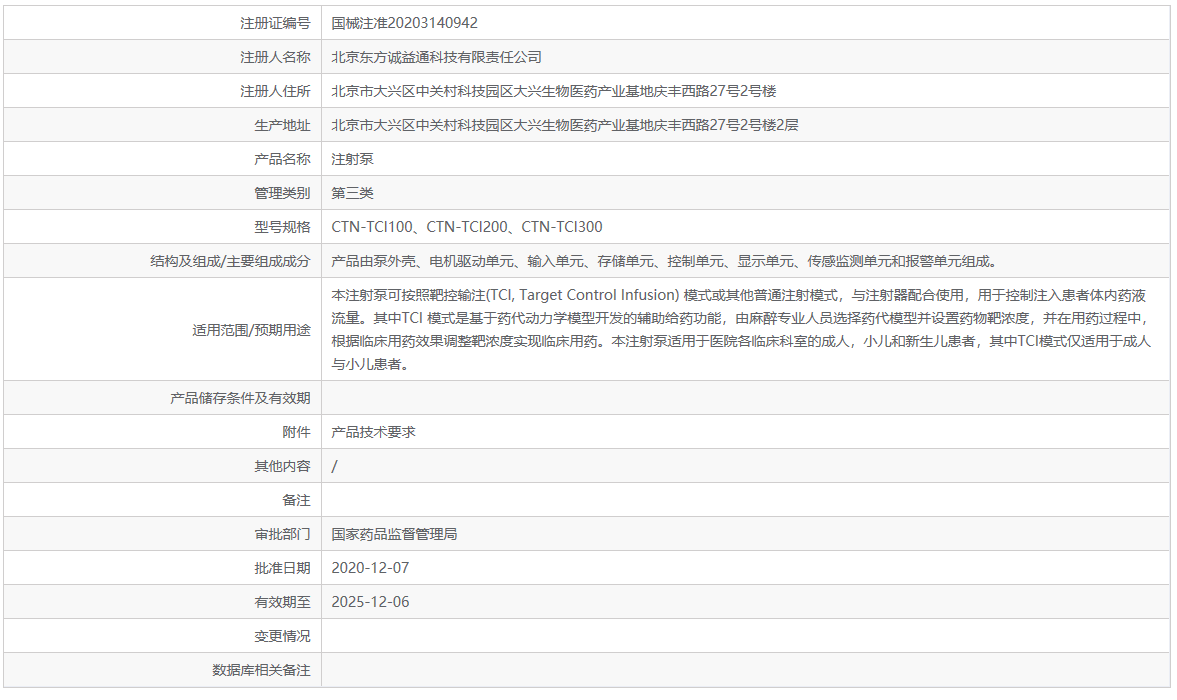The image size is (1177, 700).
Task: Click approving authority 国家药品监督管理局
Action: click(x=394, y=534)
